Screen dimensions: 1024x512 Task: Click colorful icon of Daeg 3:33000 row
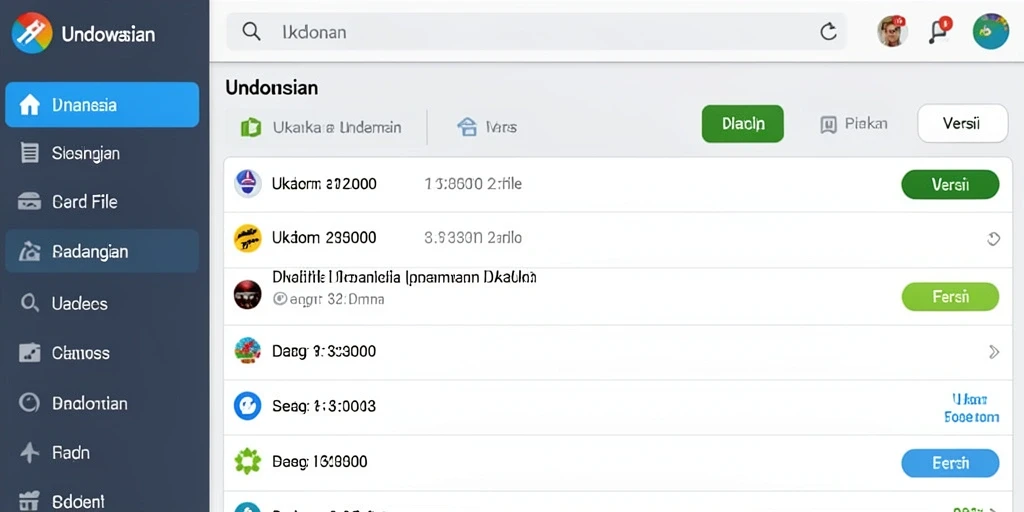(x=248, y=351)
